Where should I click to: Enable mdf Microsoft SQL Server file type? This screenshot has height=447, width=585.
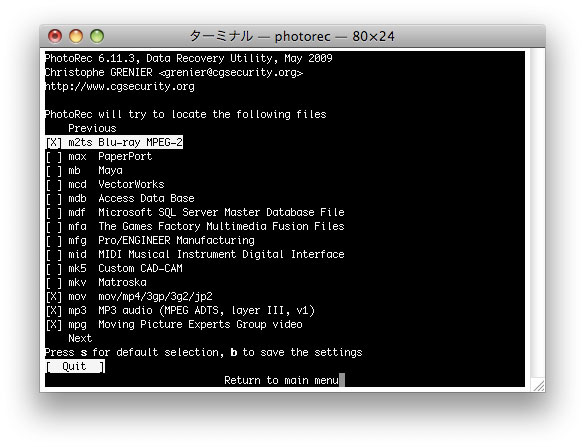click(x=195, y=212)
